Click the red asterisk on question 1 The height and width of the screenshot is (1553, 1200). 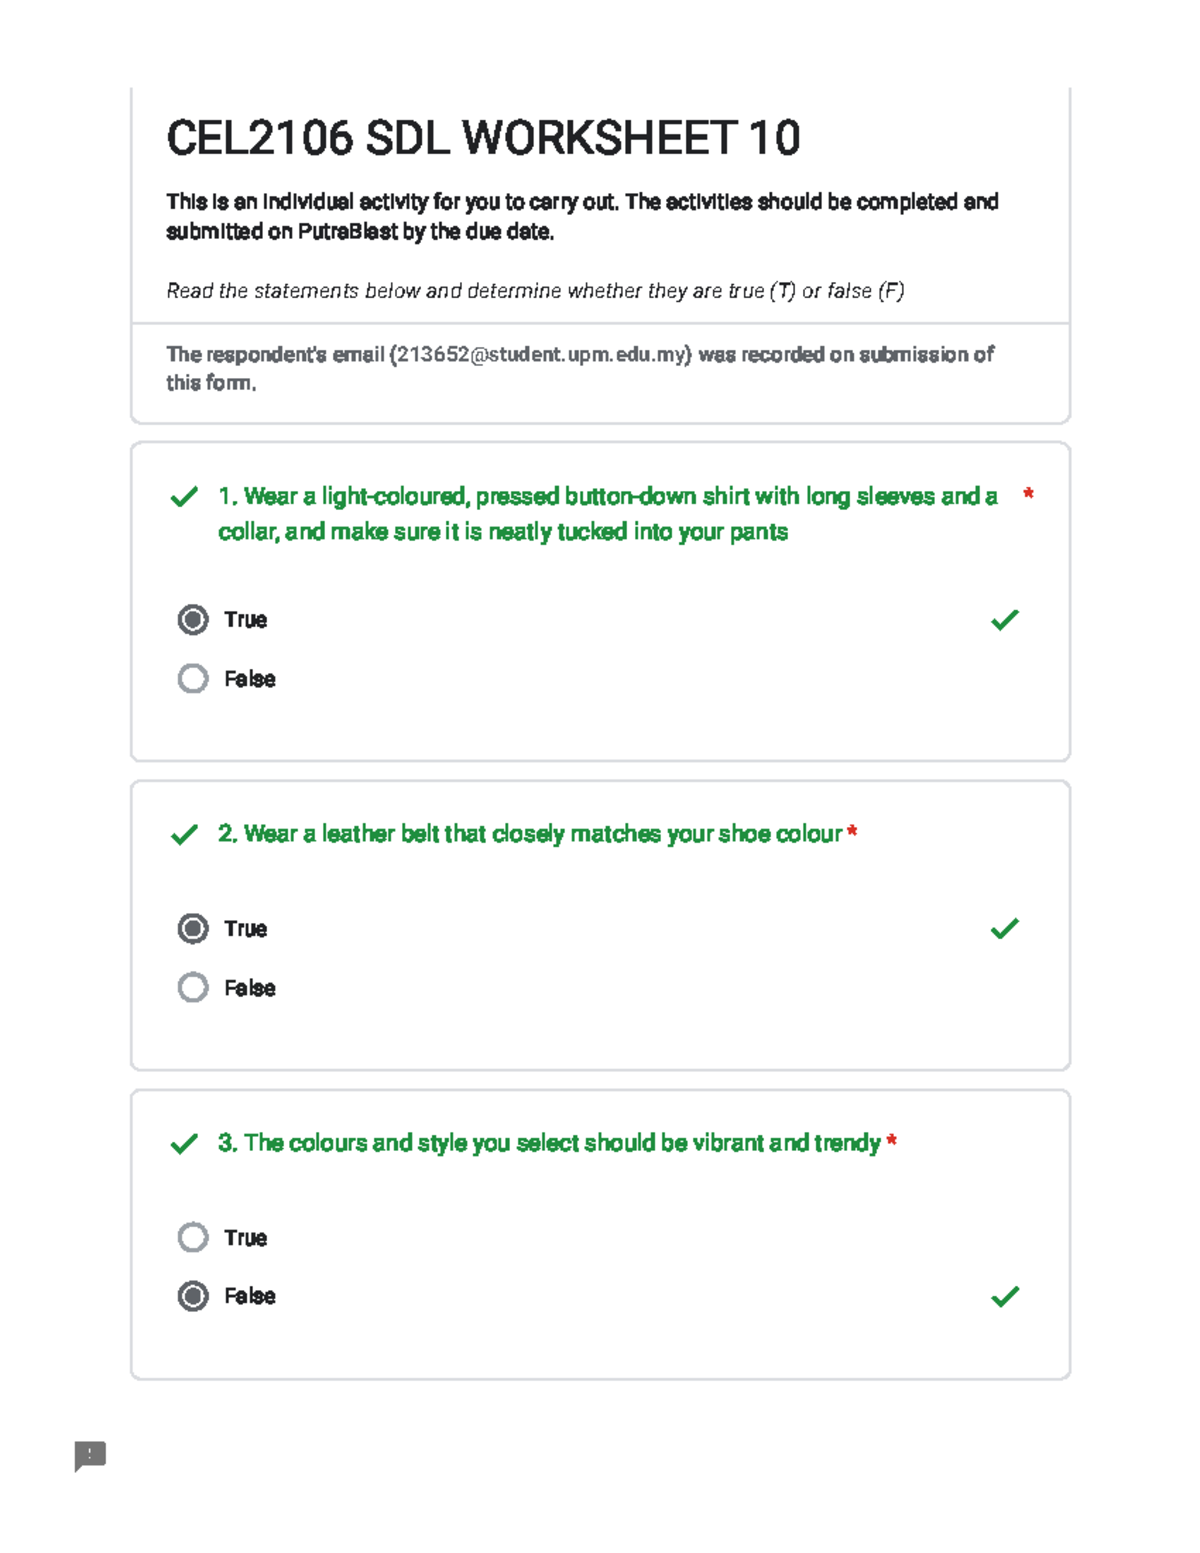tap(1029, 492)
